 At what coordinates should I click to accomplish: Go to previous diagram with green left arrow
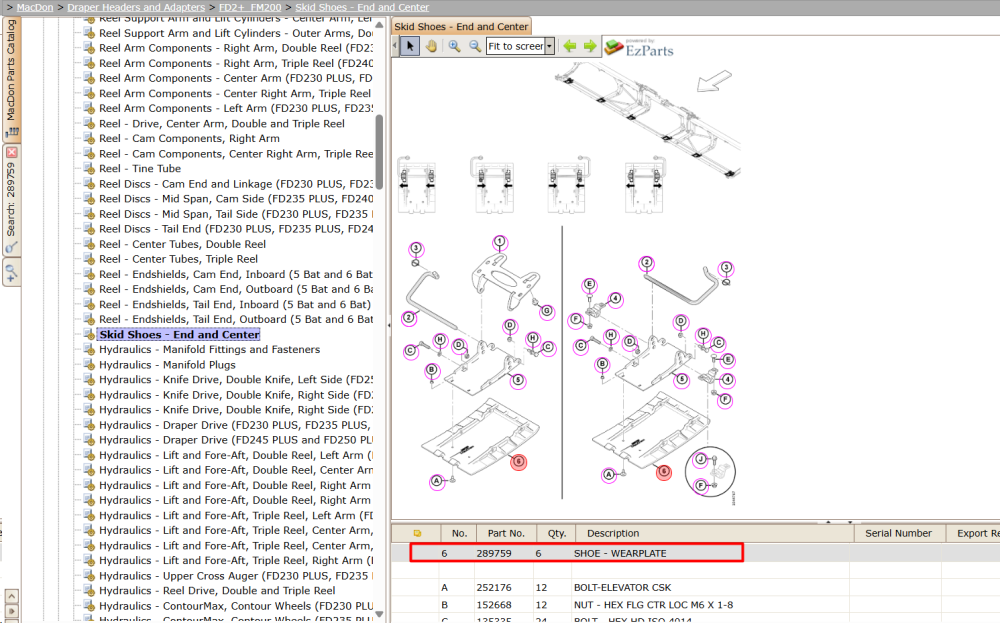pos(570,46)
